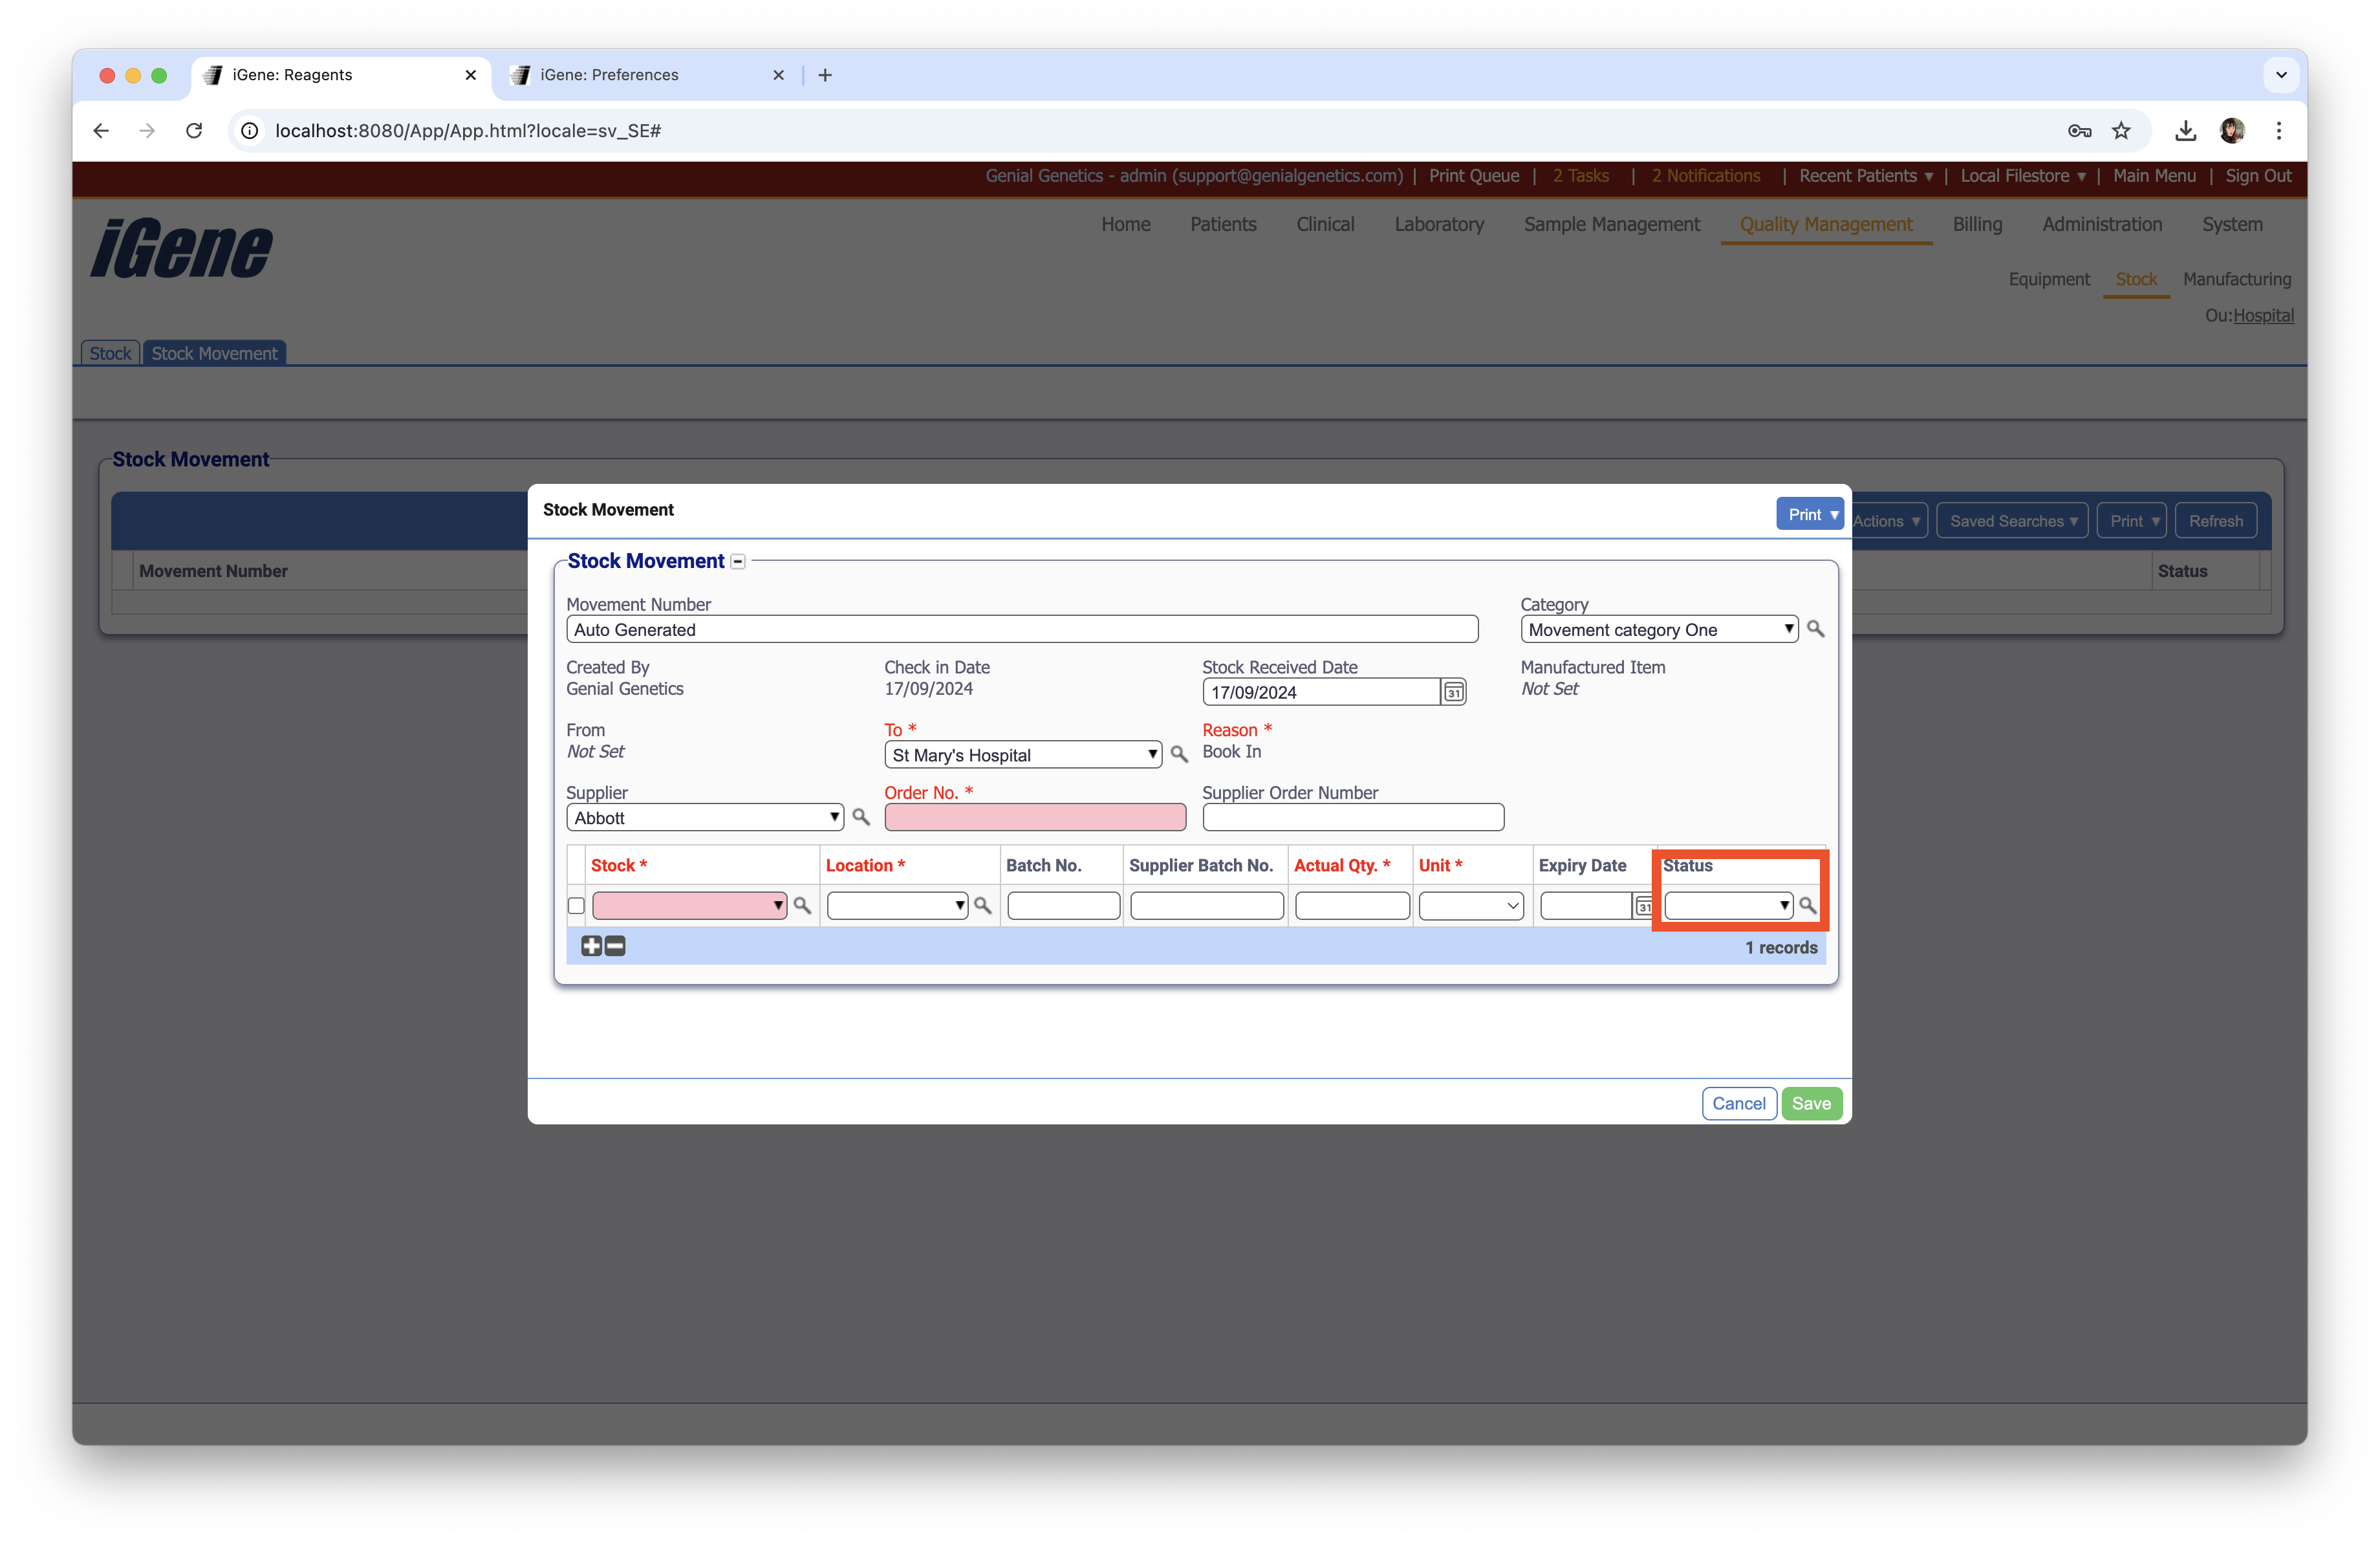The width and height of the screenshot is (2380, 1541).
Task: Click into the Order No. field
Action: (1034, 817)
